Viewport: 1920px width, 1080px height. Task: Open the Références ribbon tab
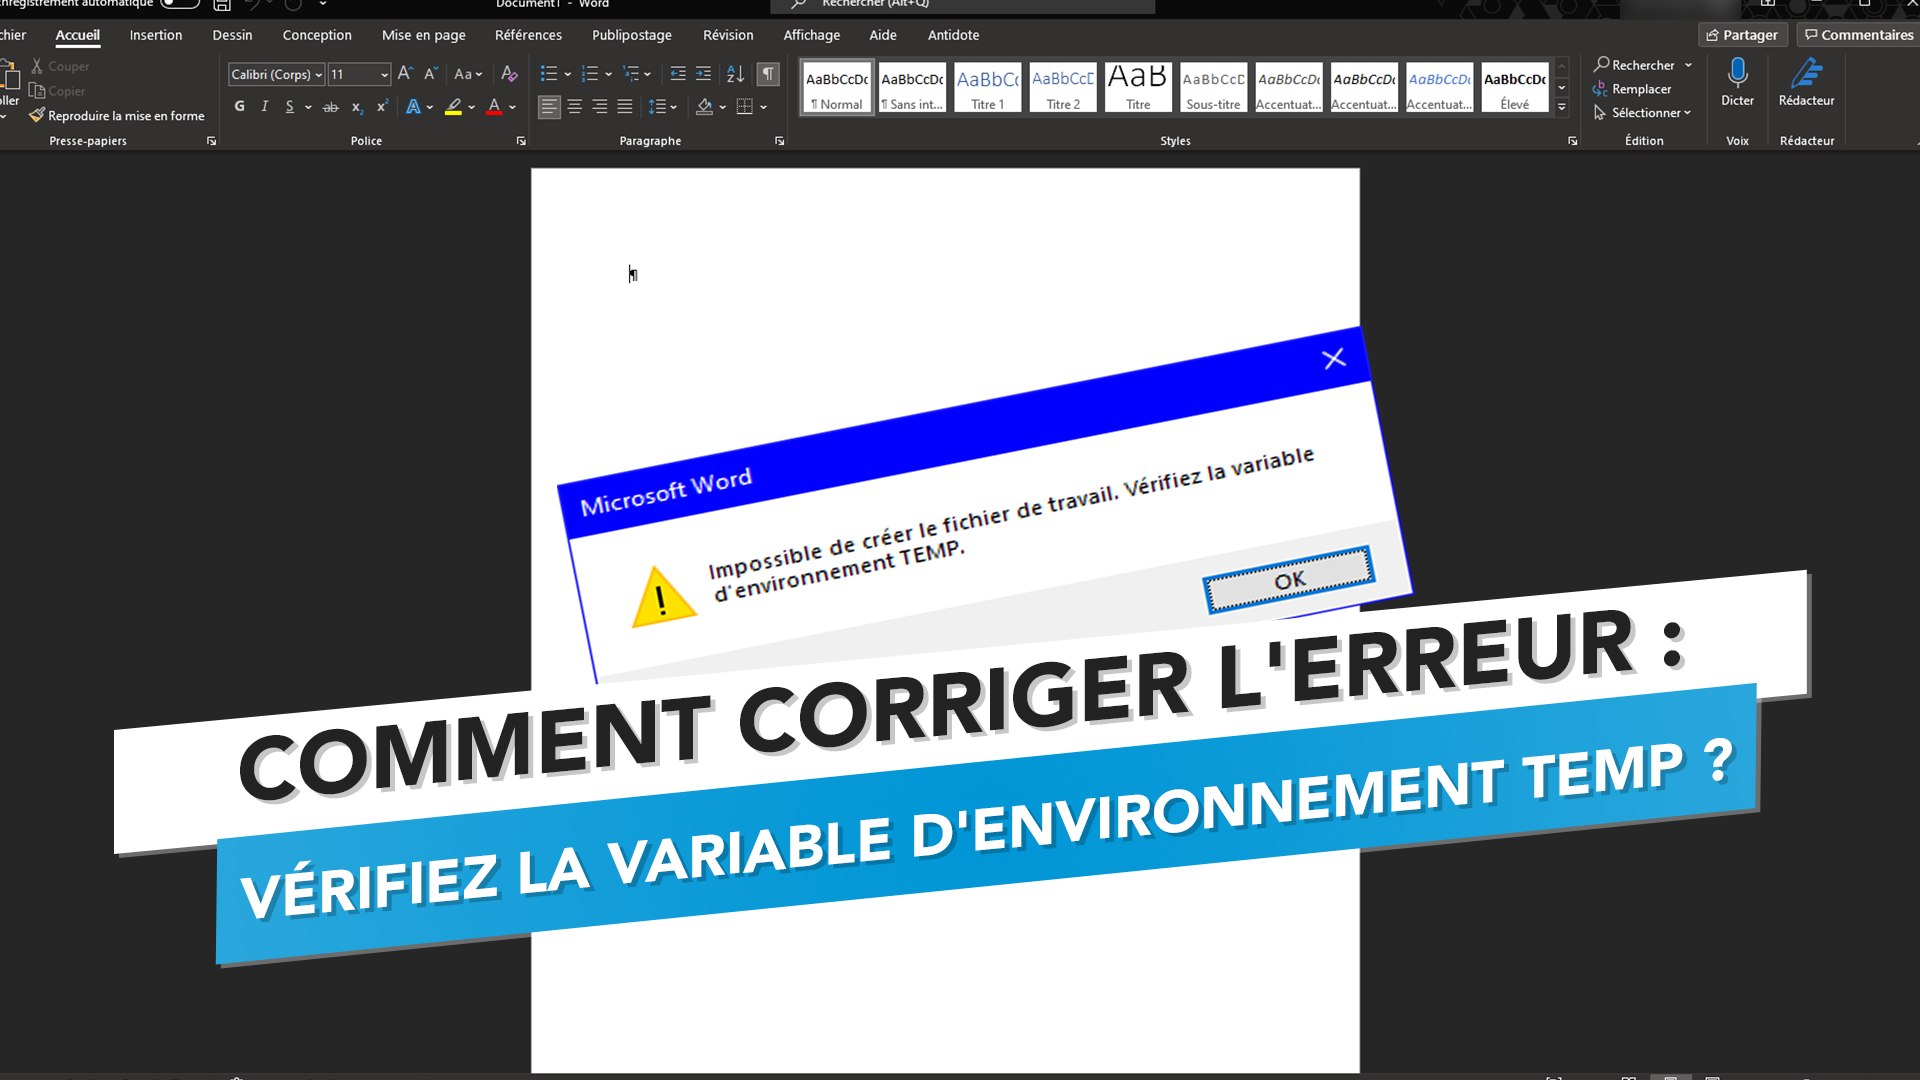528,35
